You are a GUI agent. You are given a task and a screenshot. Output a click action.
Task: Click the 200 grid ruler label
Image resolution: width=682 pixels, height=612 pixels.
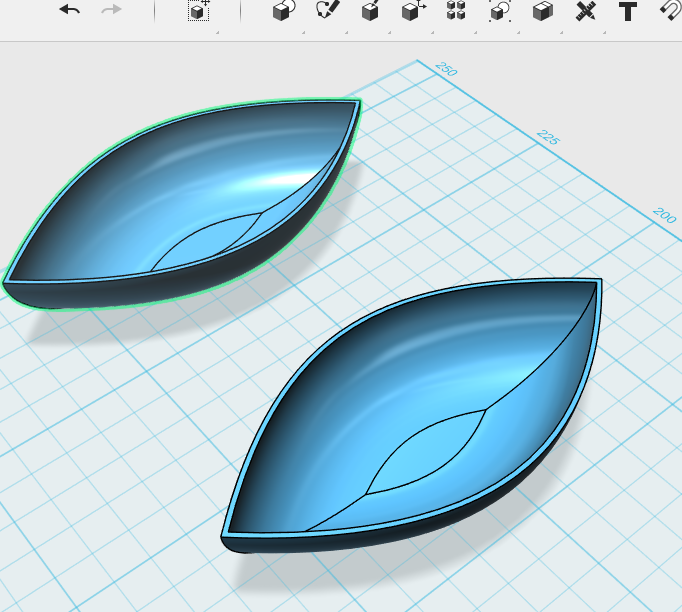coord(665,215)
